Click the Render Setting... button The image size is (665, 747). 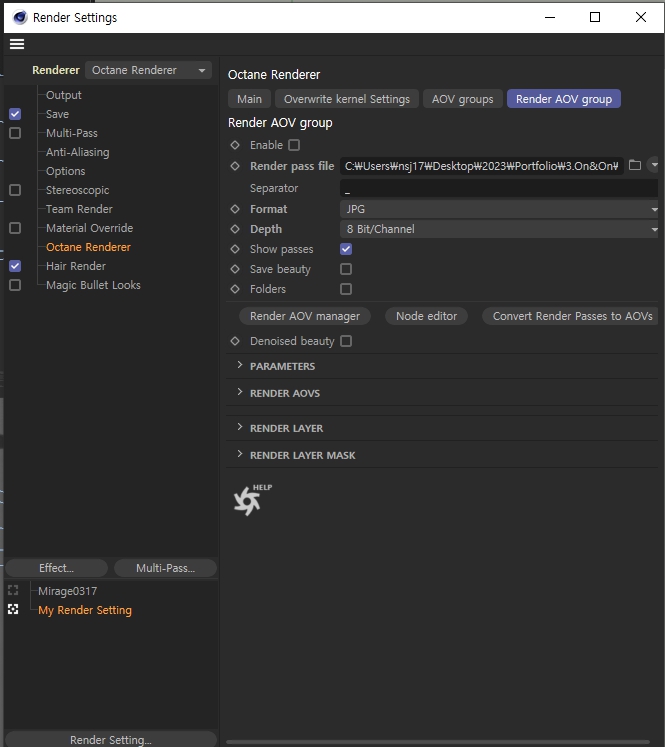(111, 739)
